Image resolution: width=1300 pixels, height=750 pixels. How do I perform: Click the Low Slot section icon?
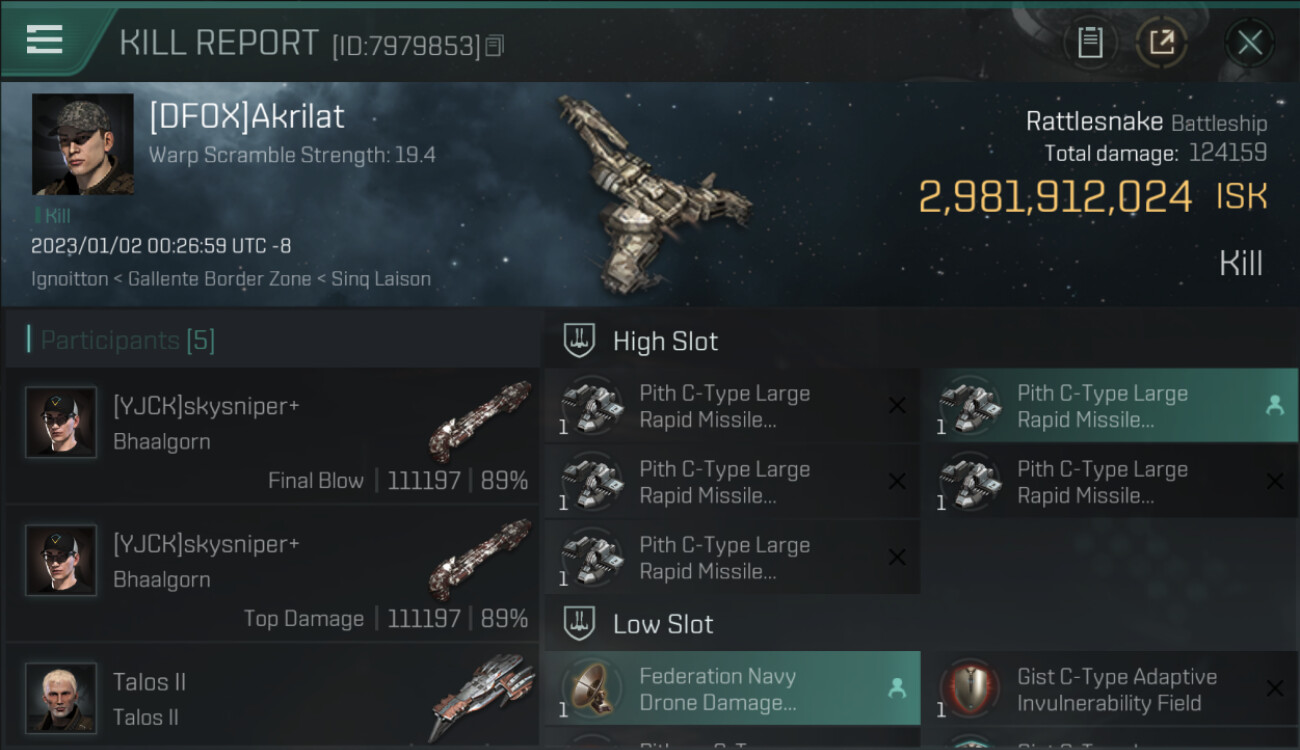pos(580,624)
